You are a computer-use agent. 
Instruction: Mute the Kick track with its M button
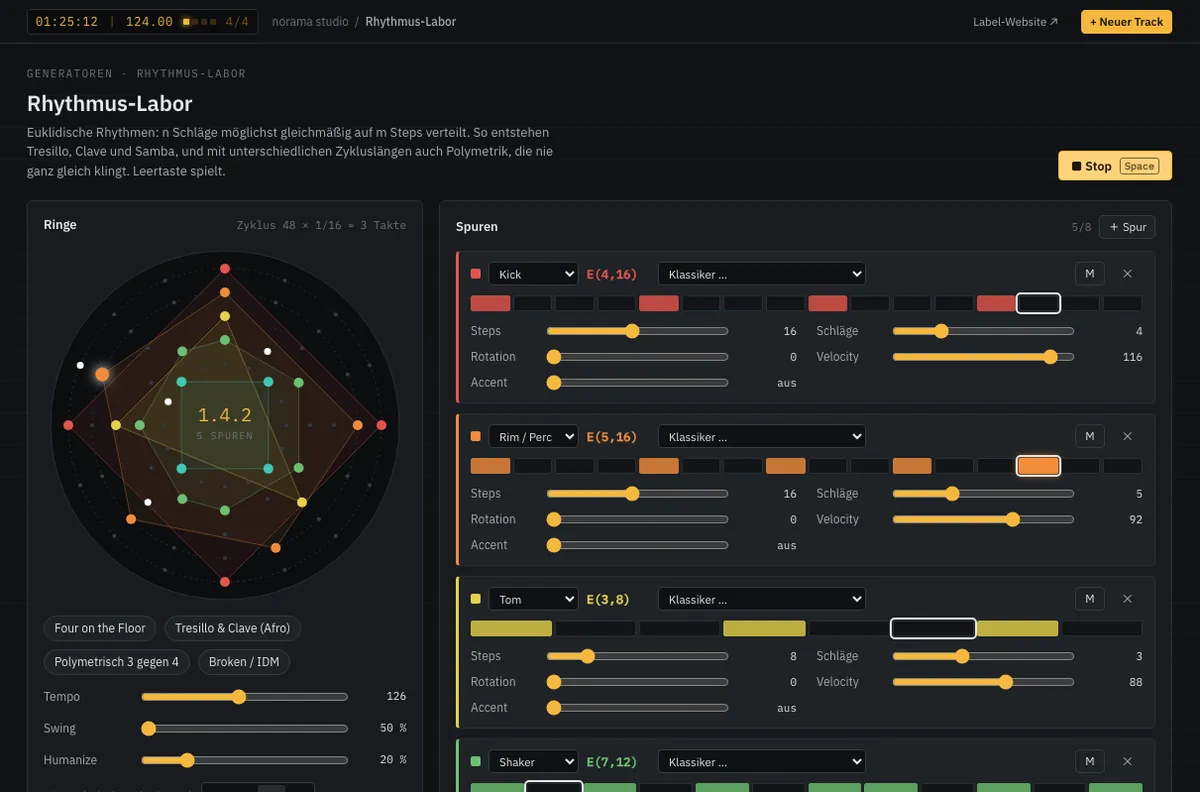1089,274
